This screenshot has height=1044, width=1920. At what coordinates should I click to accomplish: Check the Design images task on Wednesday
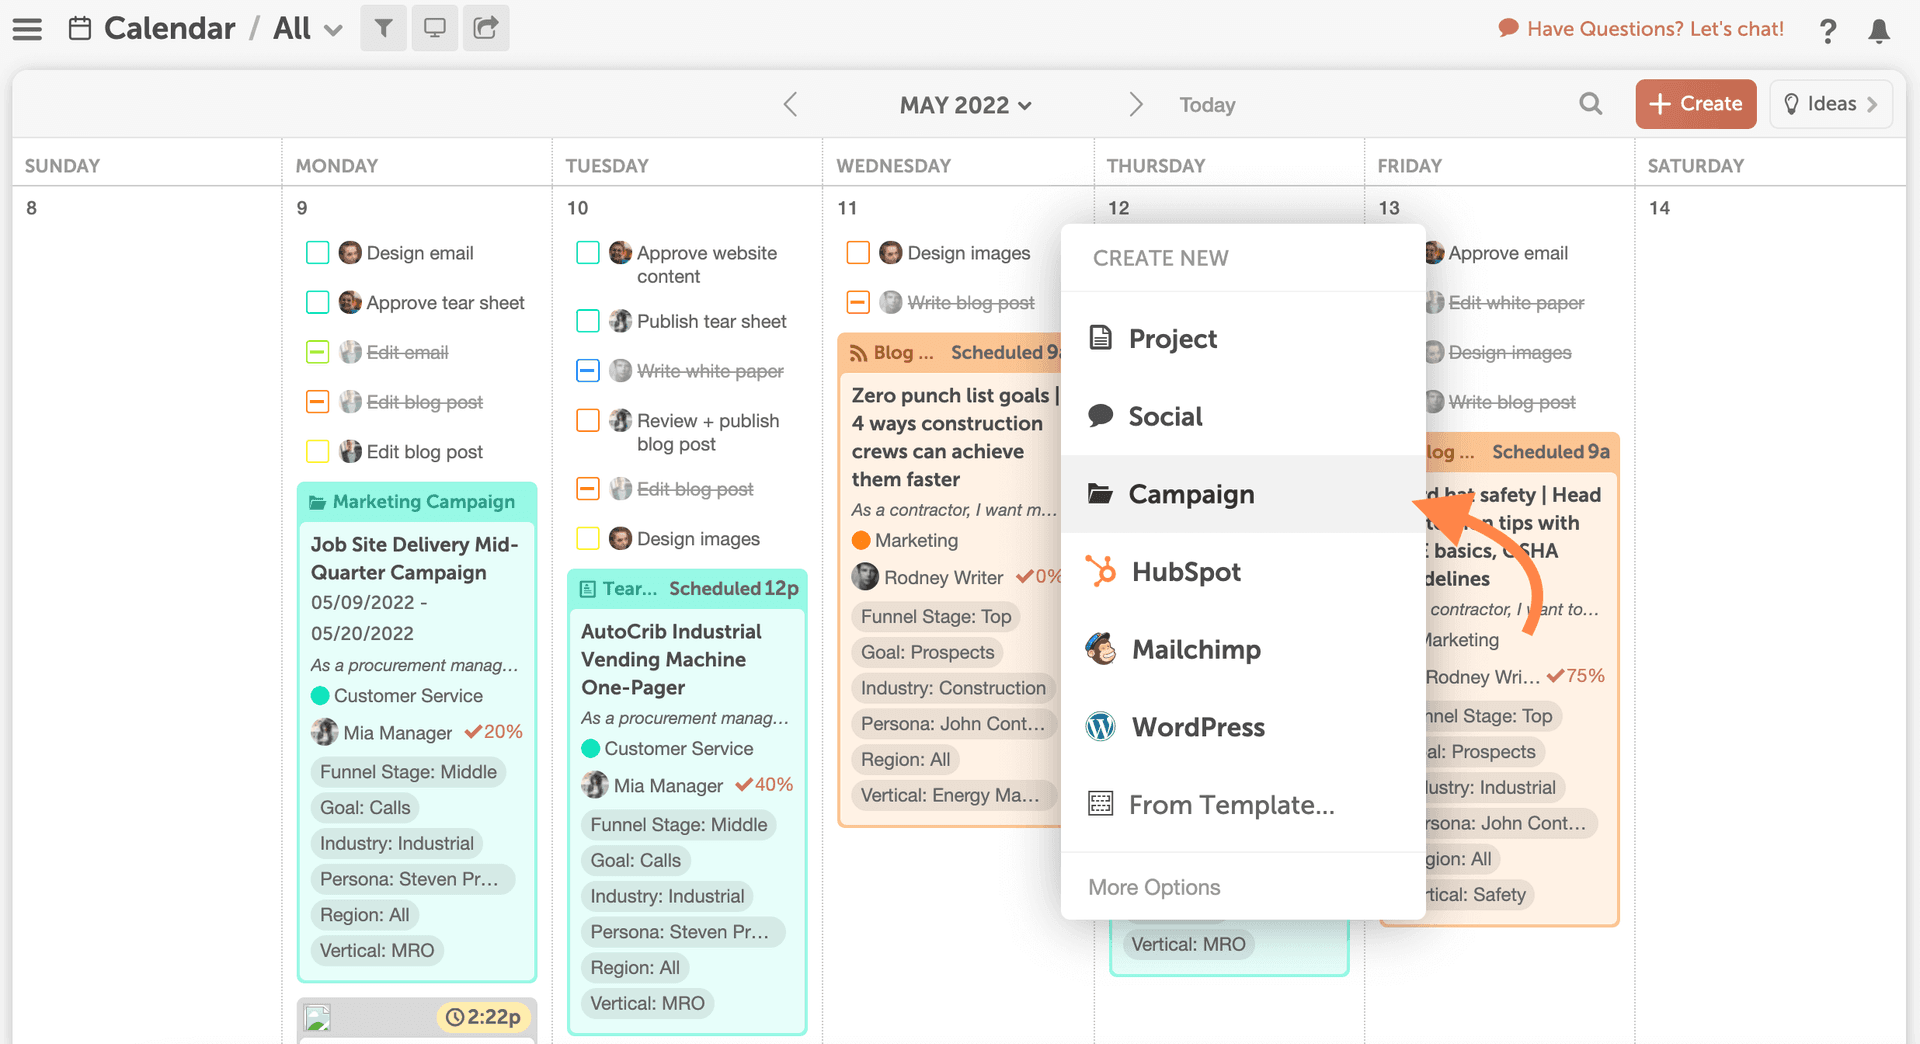pos(857,252)
